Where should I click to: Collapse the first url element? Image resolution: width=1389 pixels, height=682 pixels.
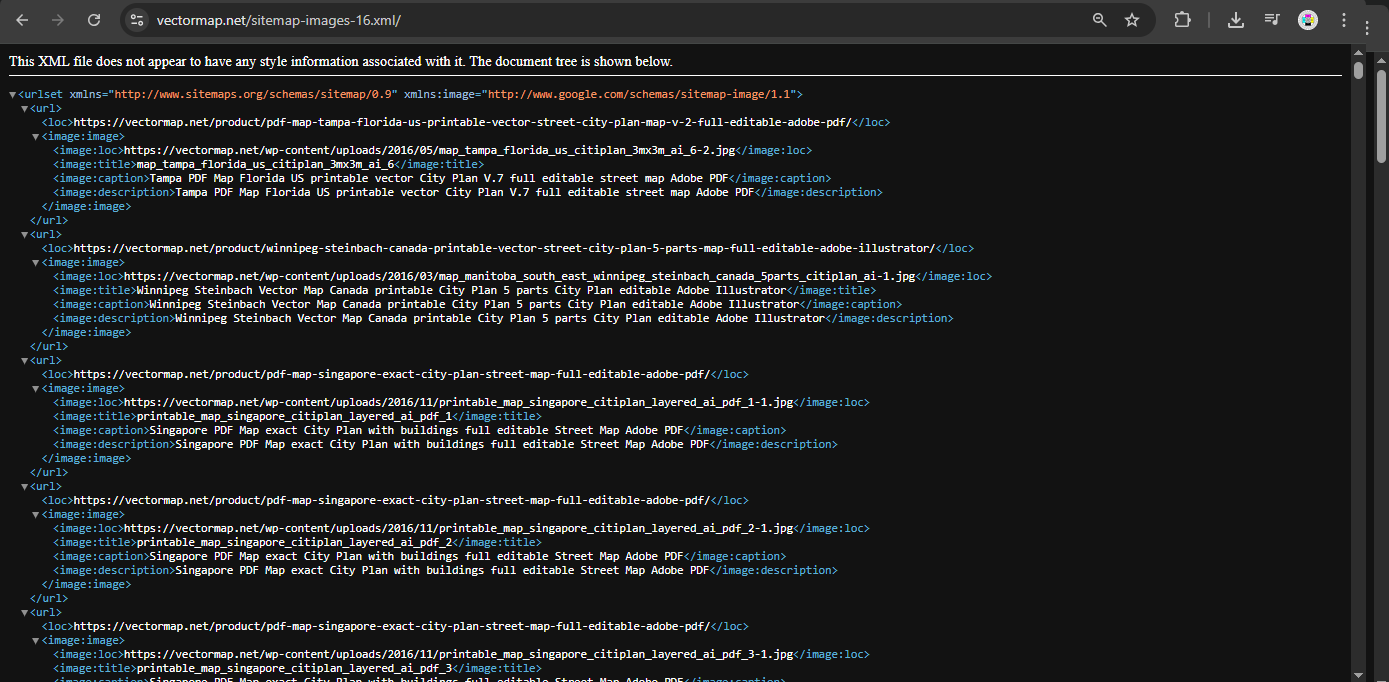[22, 108]
